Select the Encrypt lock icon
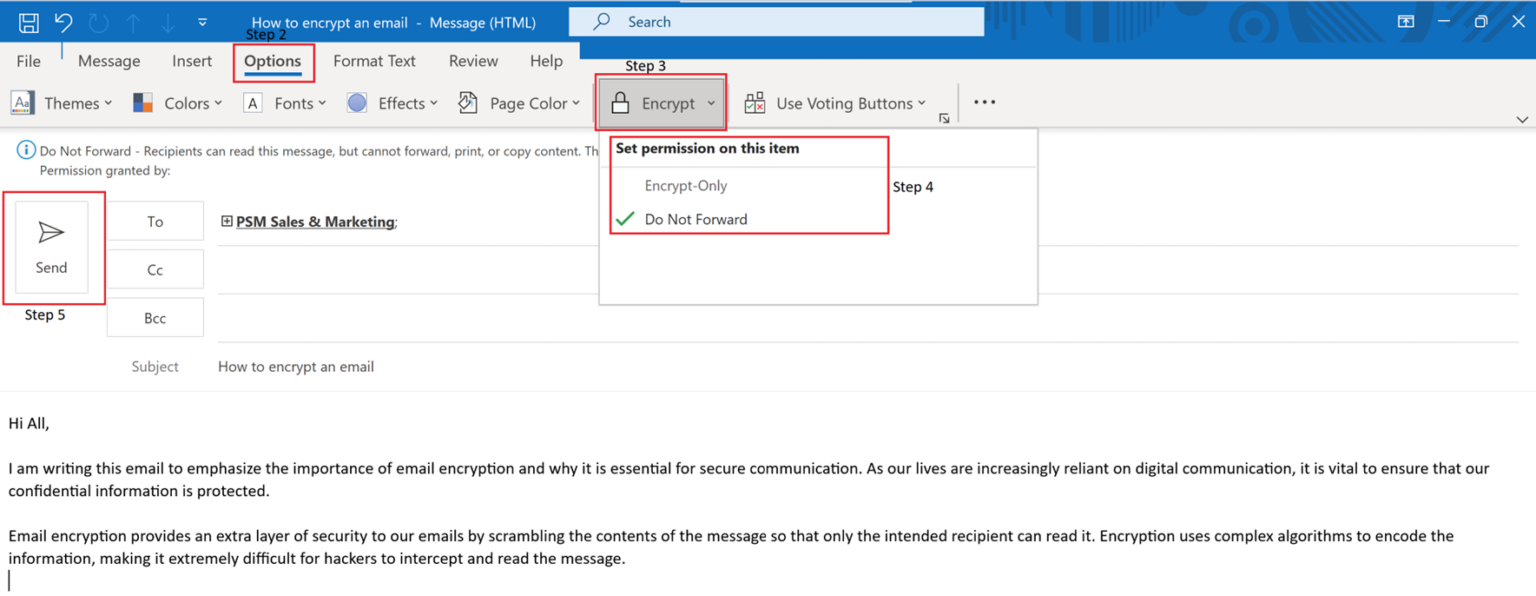 [x=620, y=102]
